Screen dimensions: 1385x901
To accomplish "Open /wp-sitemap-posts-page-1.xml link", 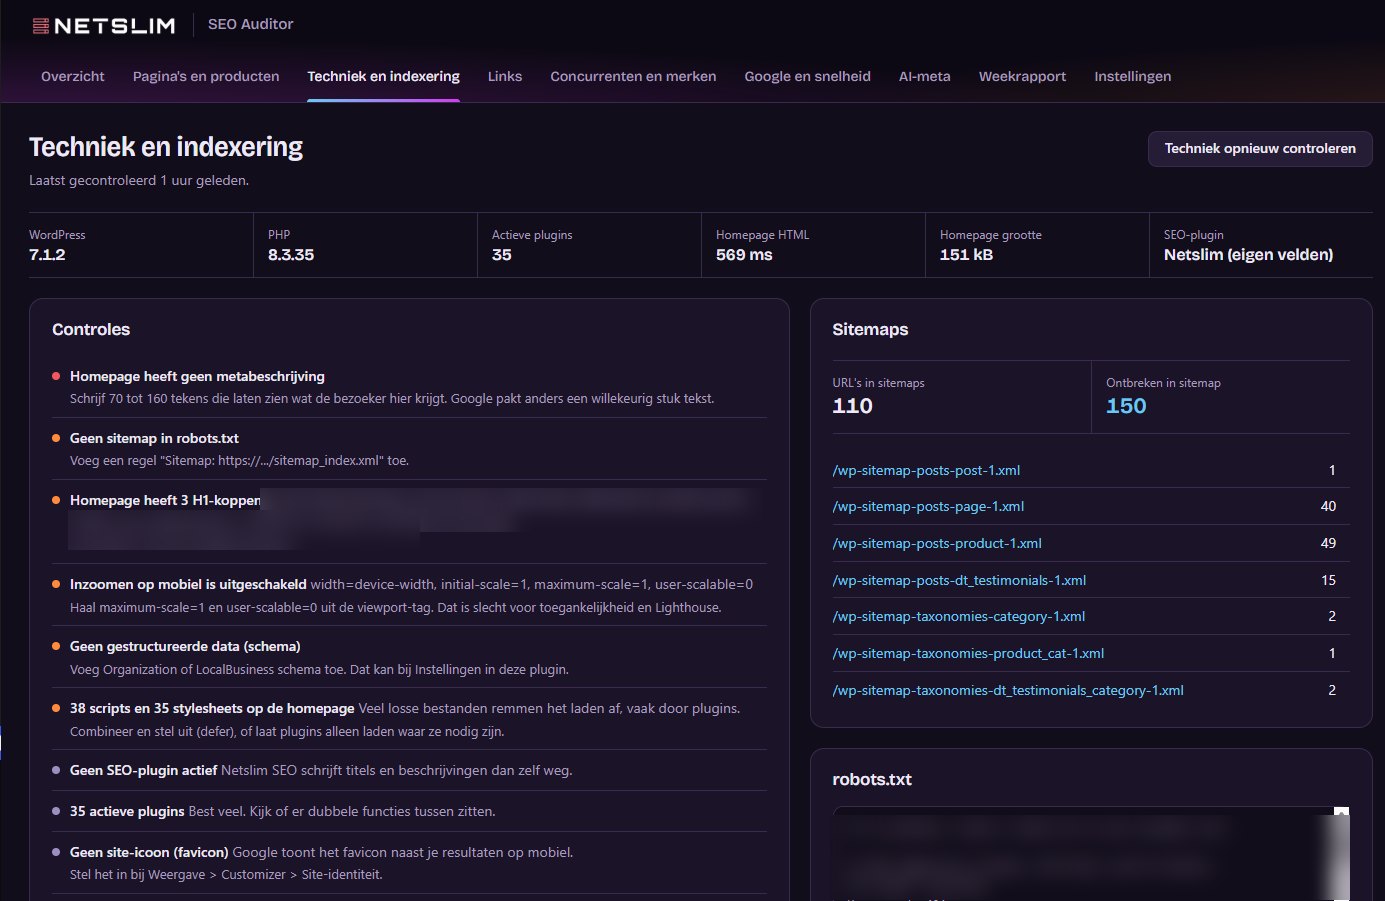I will coord(928,506).
